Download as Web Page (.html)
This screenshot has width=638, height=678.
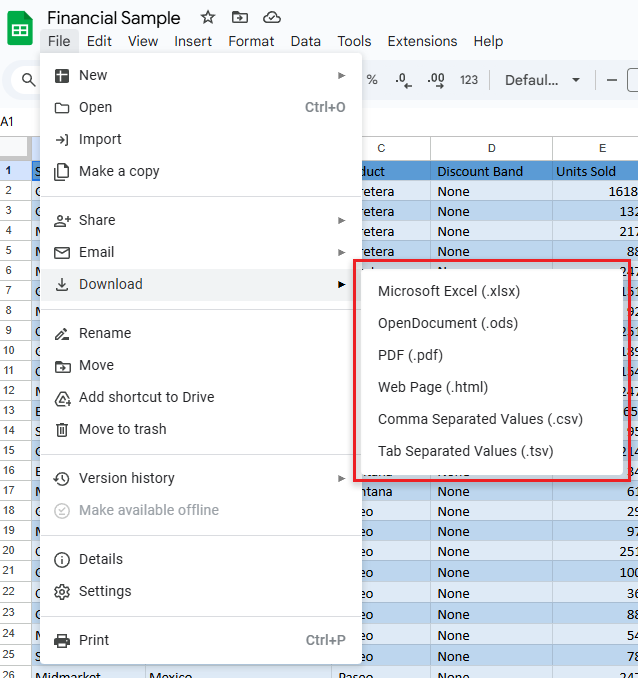click(x=492, y=387)
